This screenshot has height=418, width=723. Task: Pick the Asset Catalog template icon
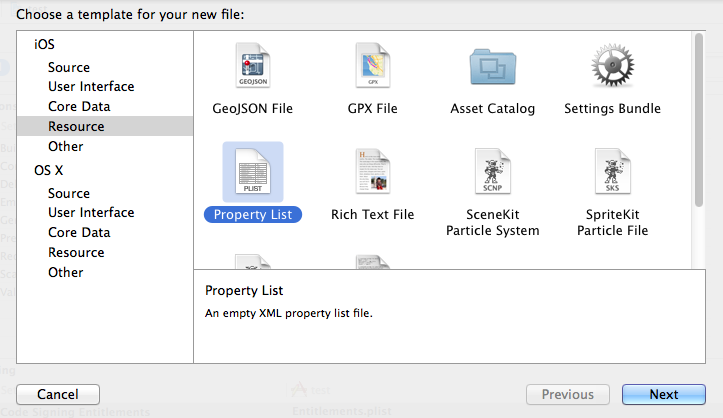pyautogui.click(x=493, y=68)
